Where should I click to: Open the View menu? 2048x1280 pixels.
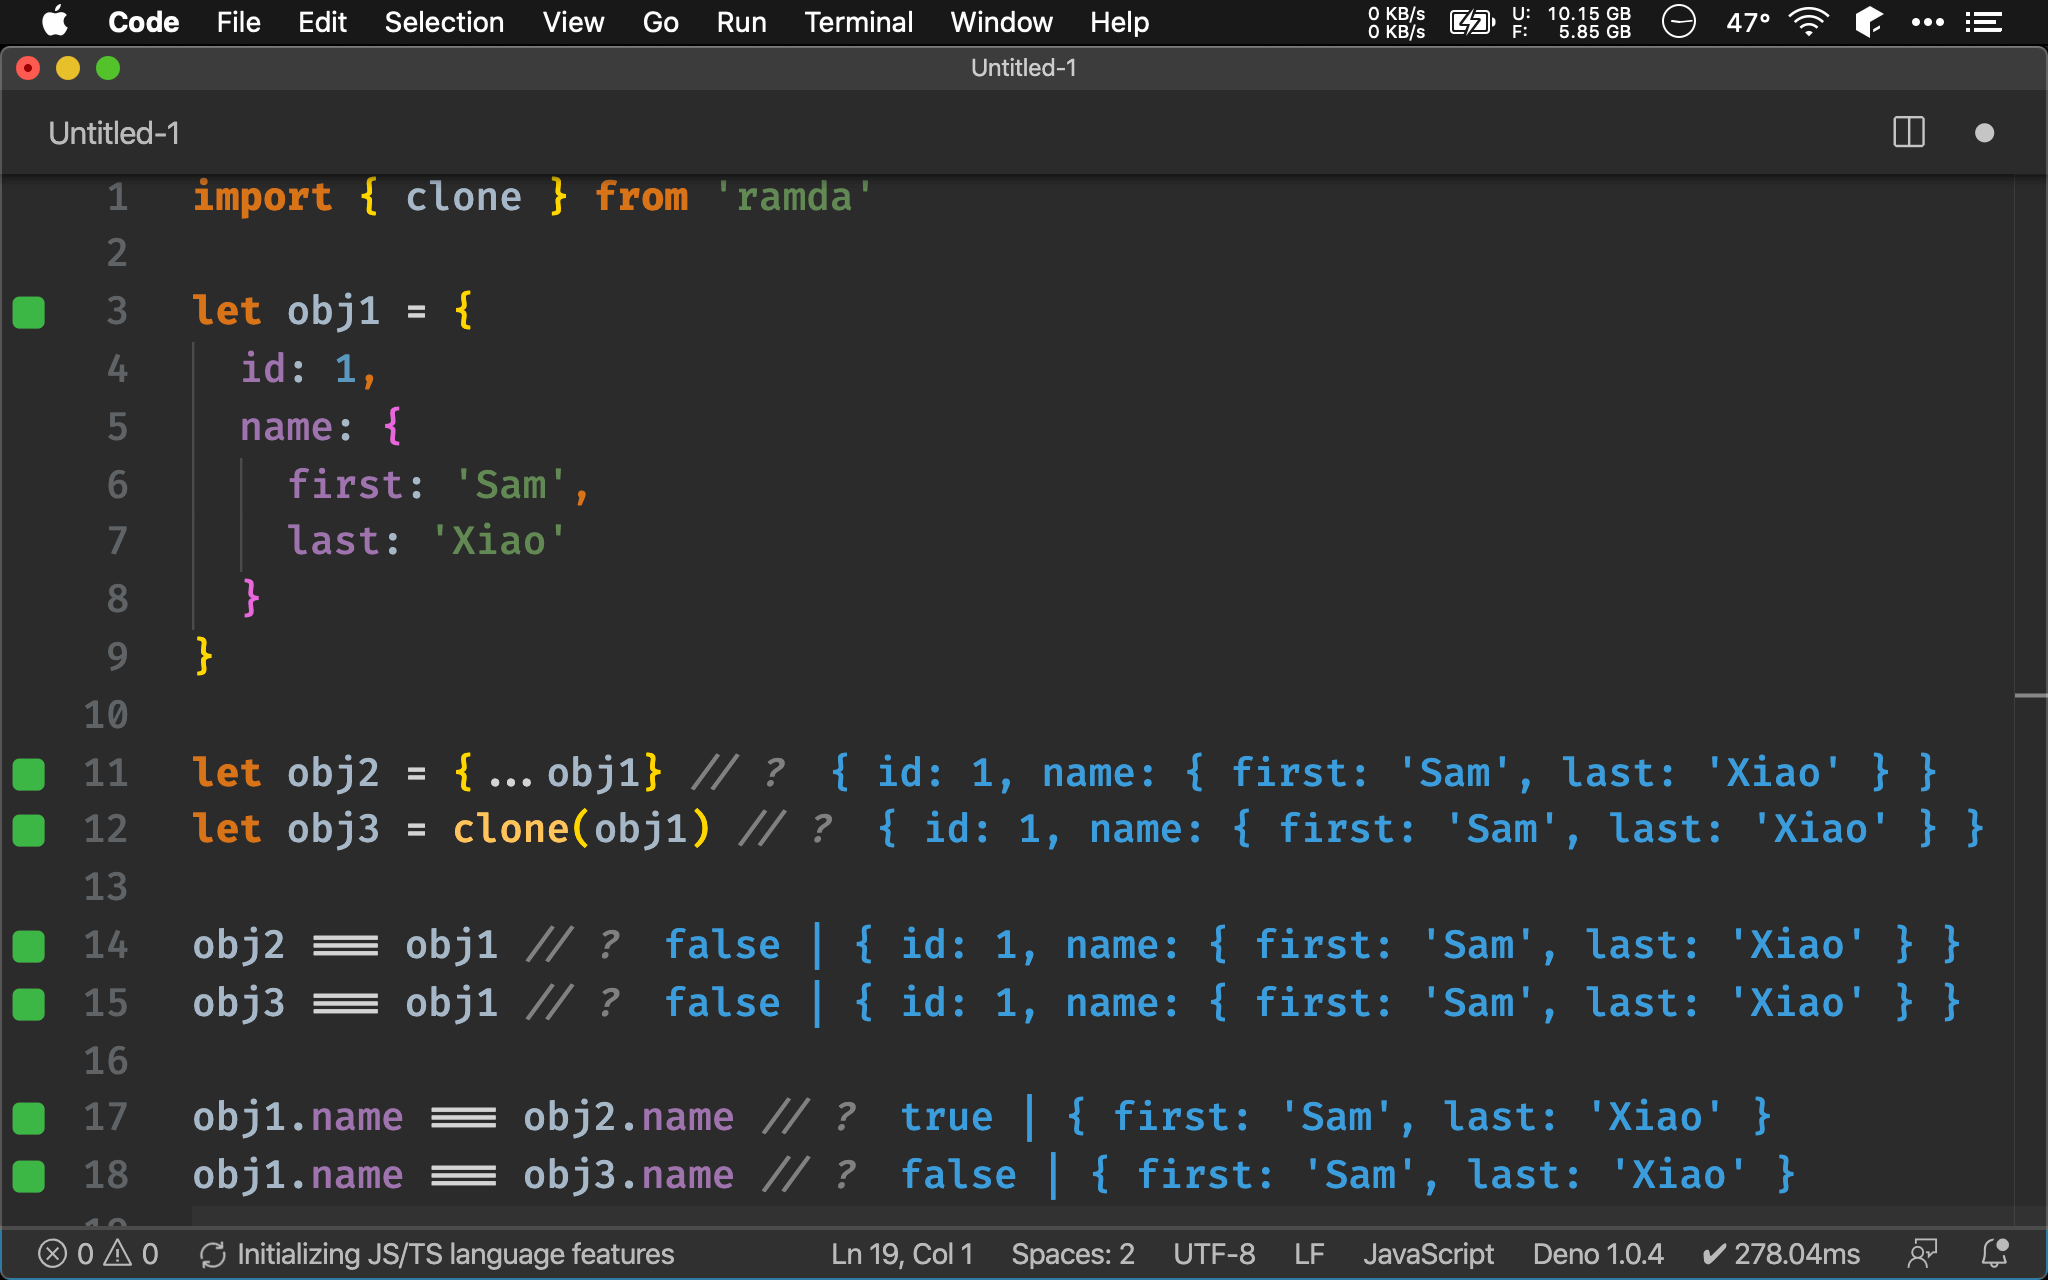(573, 22)
